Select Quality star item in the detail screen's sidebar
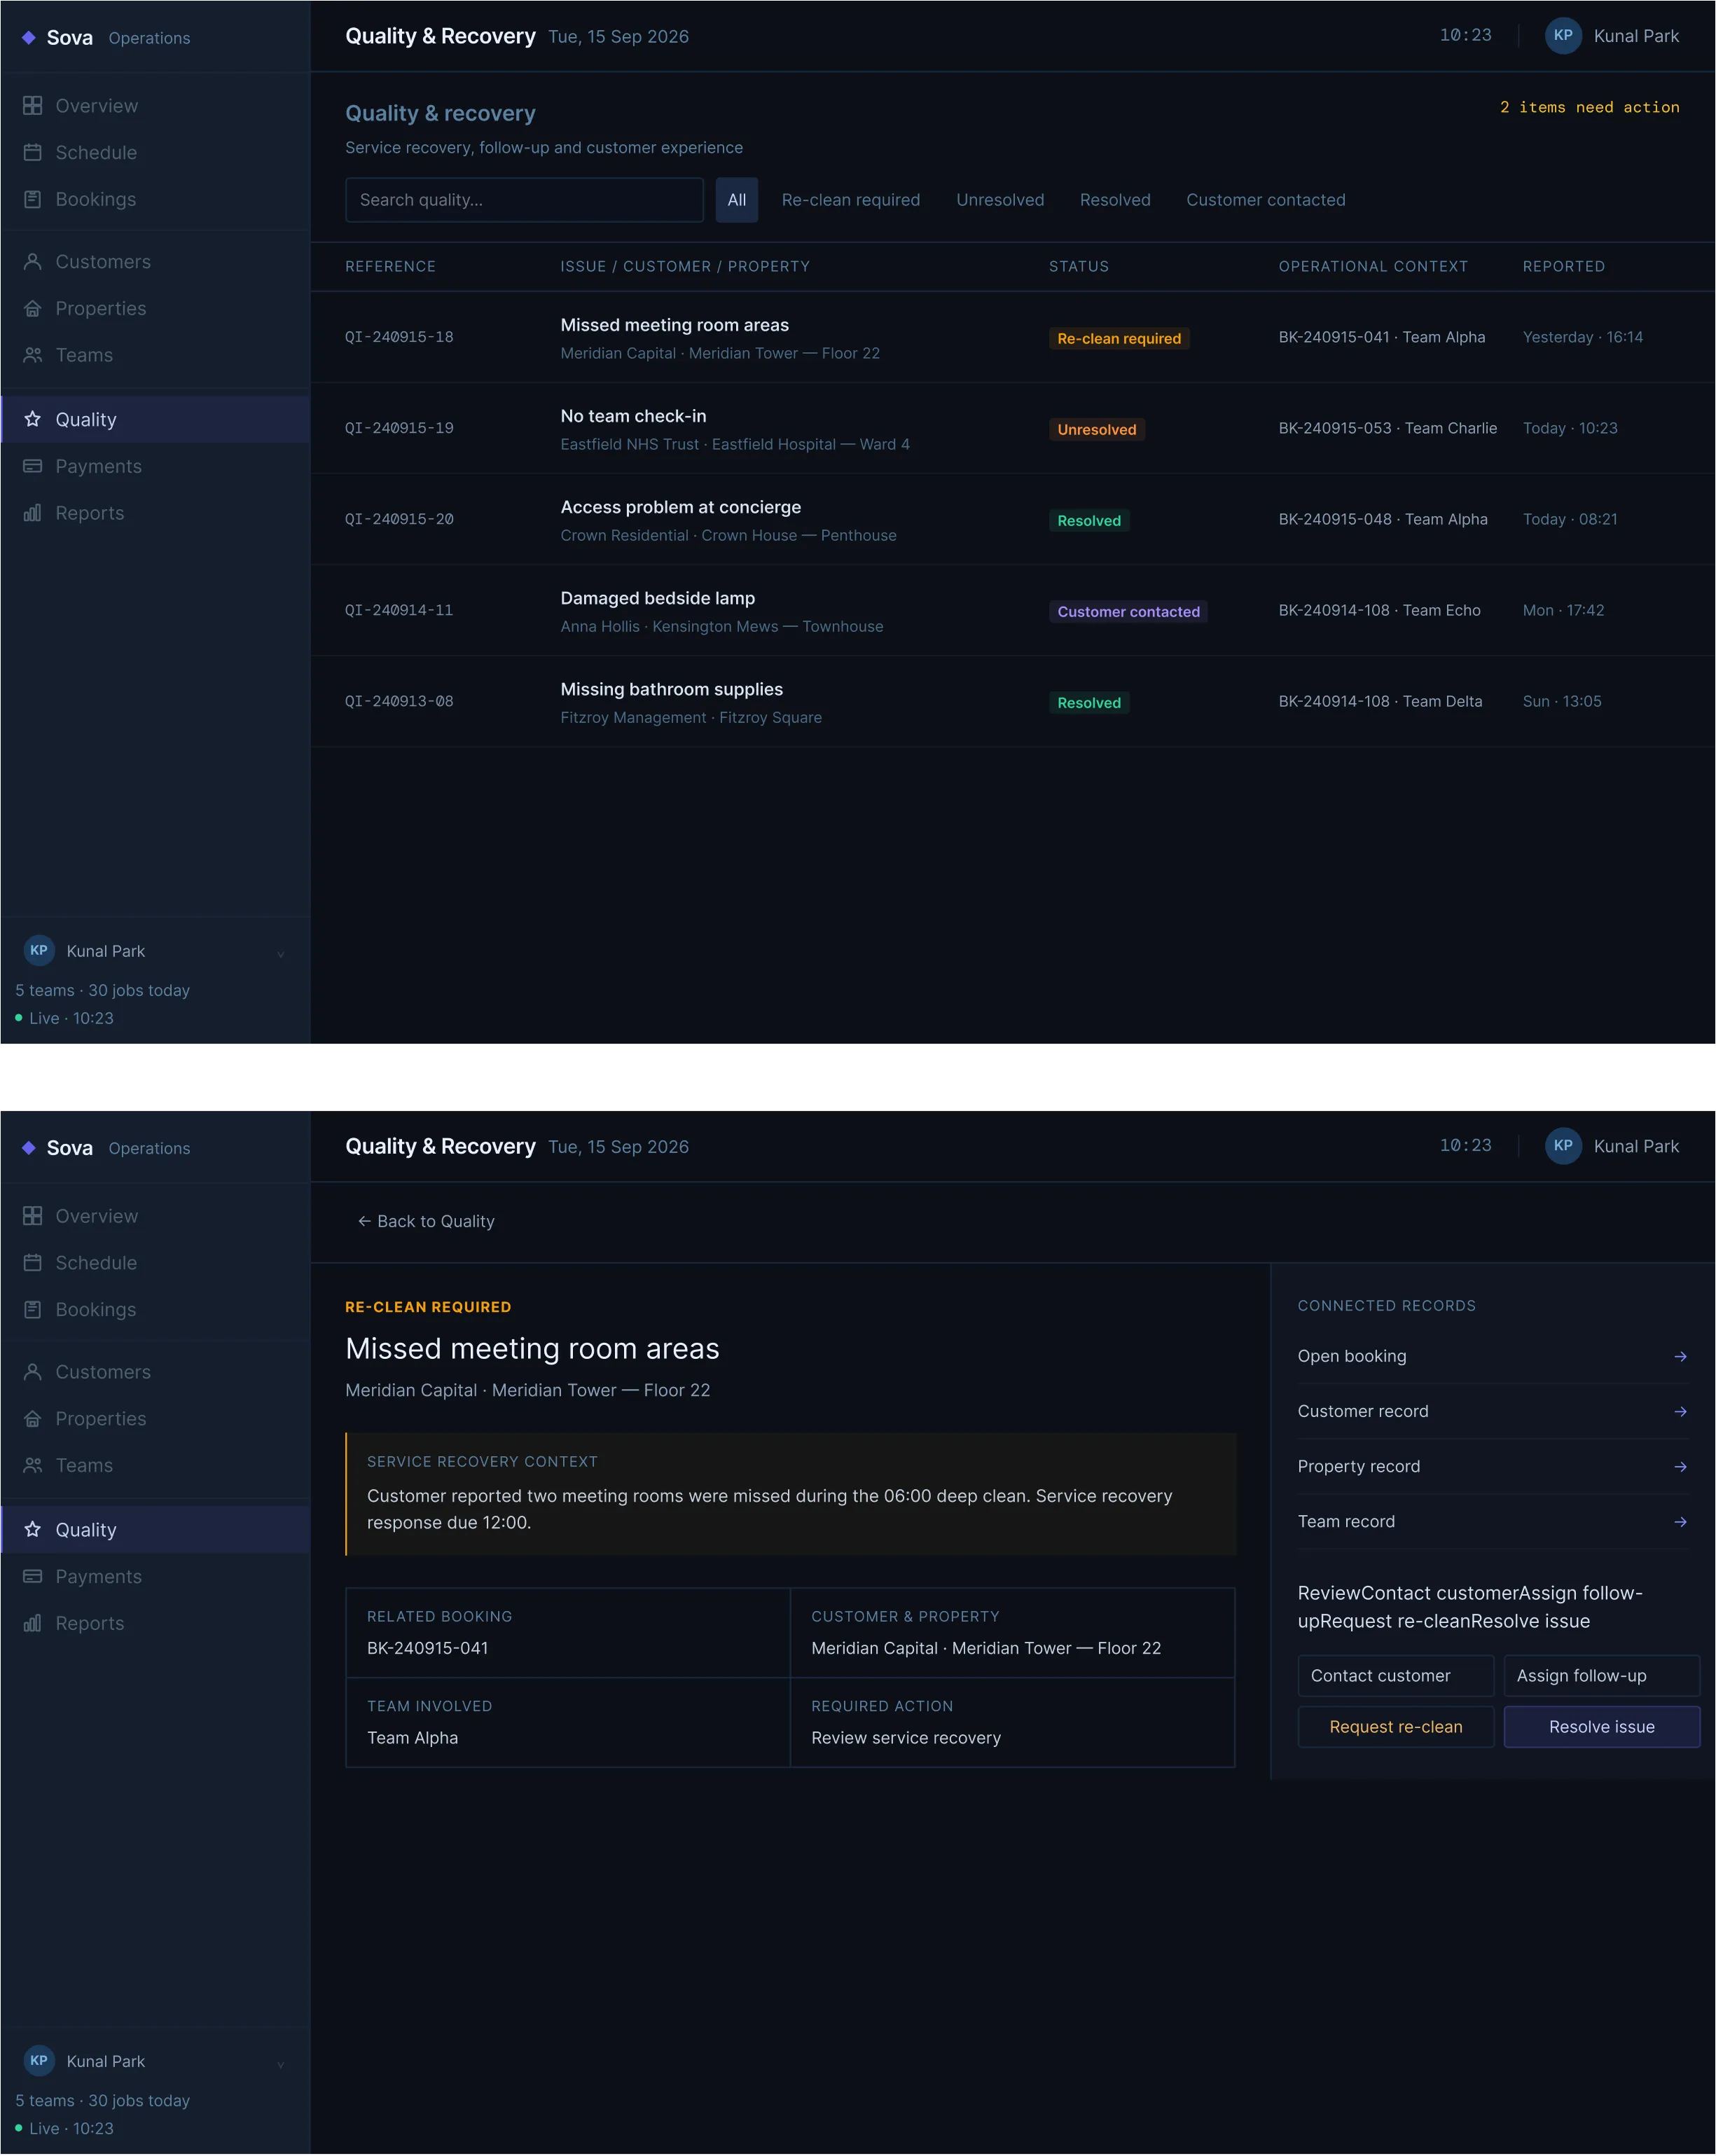 pyautogui.click(x=155, y=1530)
